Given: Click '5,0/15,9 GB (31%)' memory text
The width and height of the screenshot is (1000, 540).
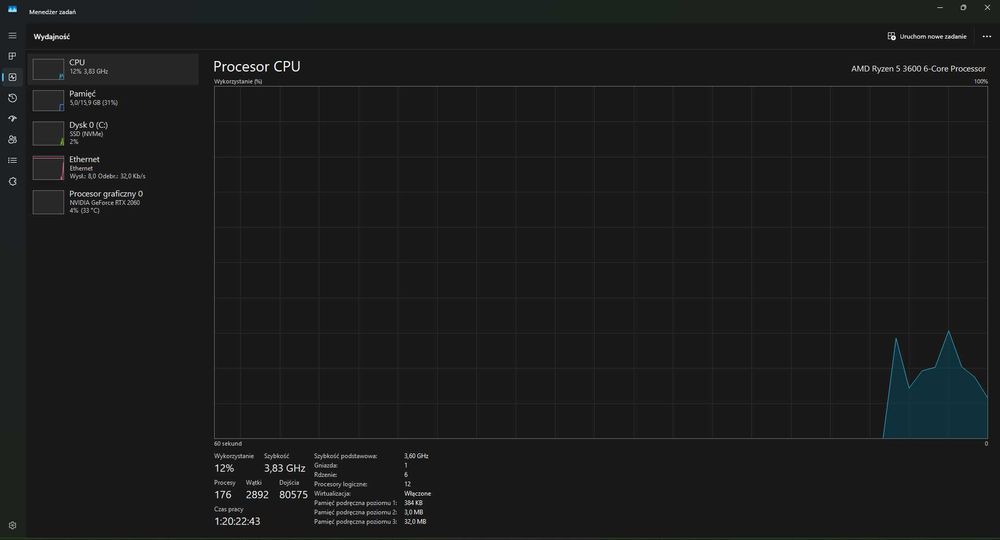Looking at the screenshot, I should [x=94, y=103].
